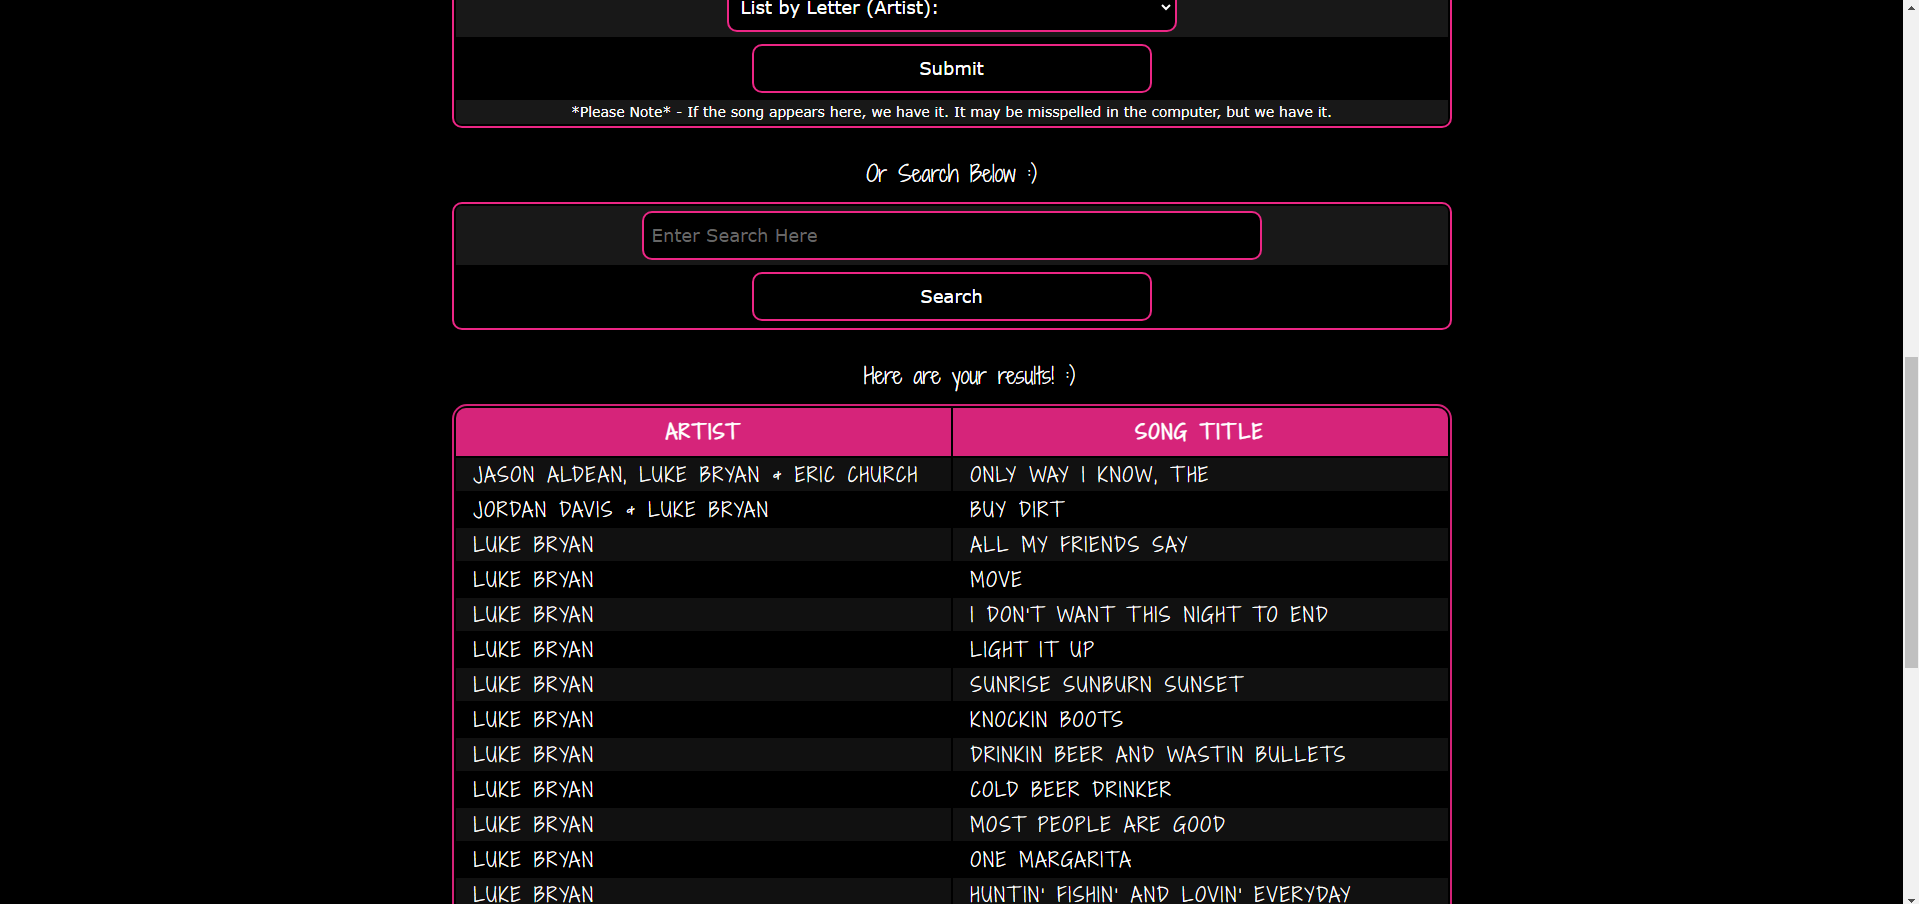
Task: Click Luke Bryan in Sunrise Sunburn Sunset row
Action: [x=533, y=685]
